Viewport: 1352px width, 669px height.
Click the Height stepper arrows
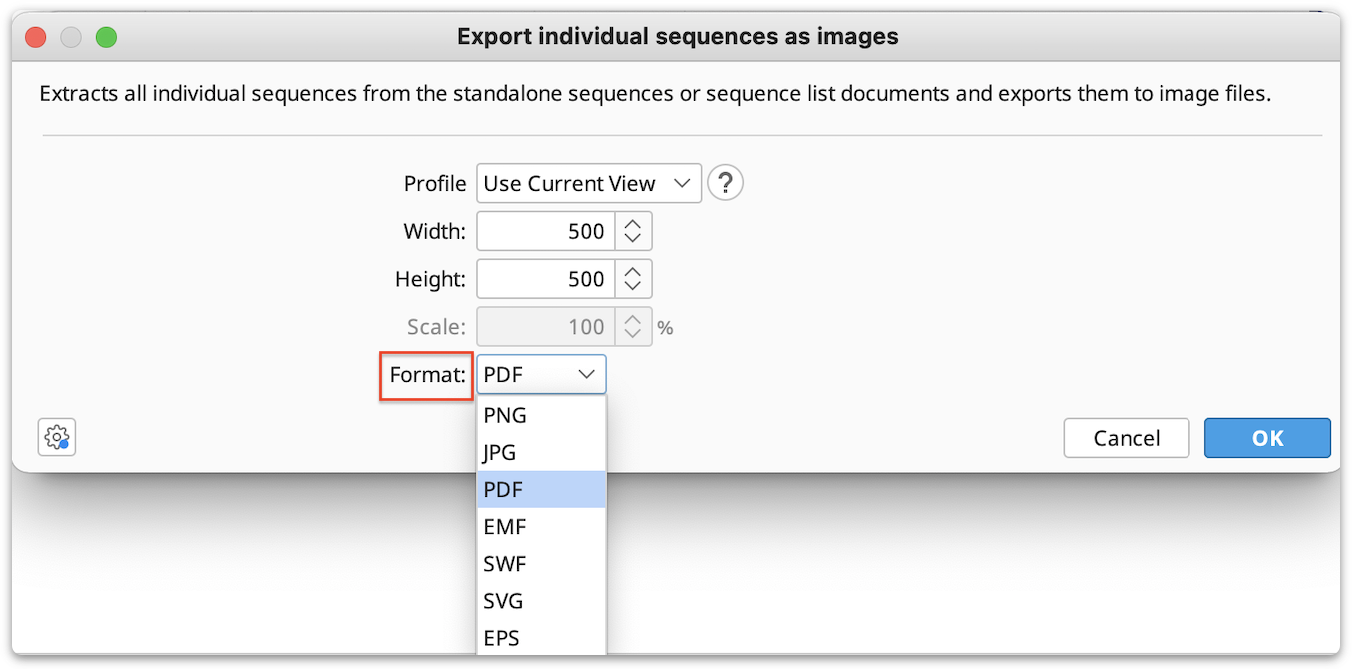[633, 279]
